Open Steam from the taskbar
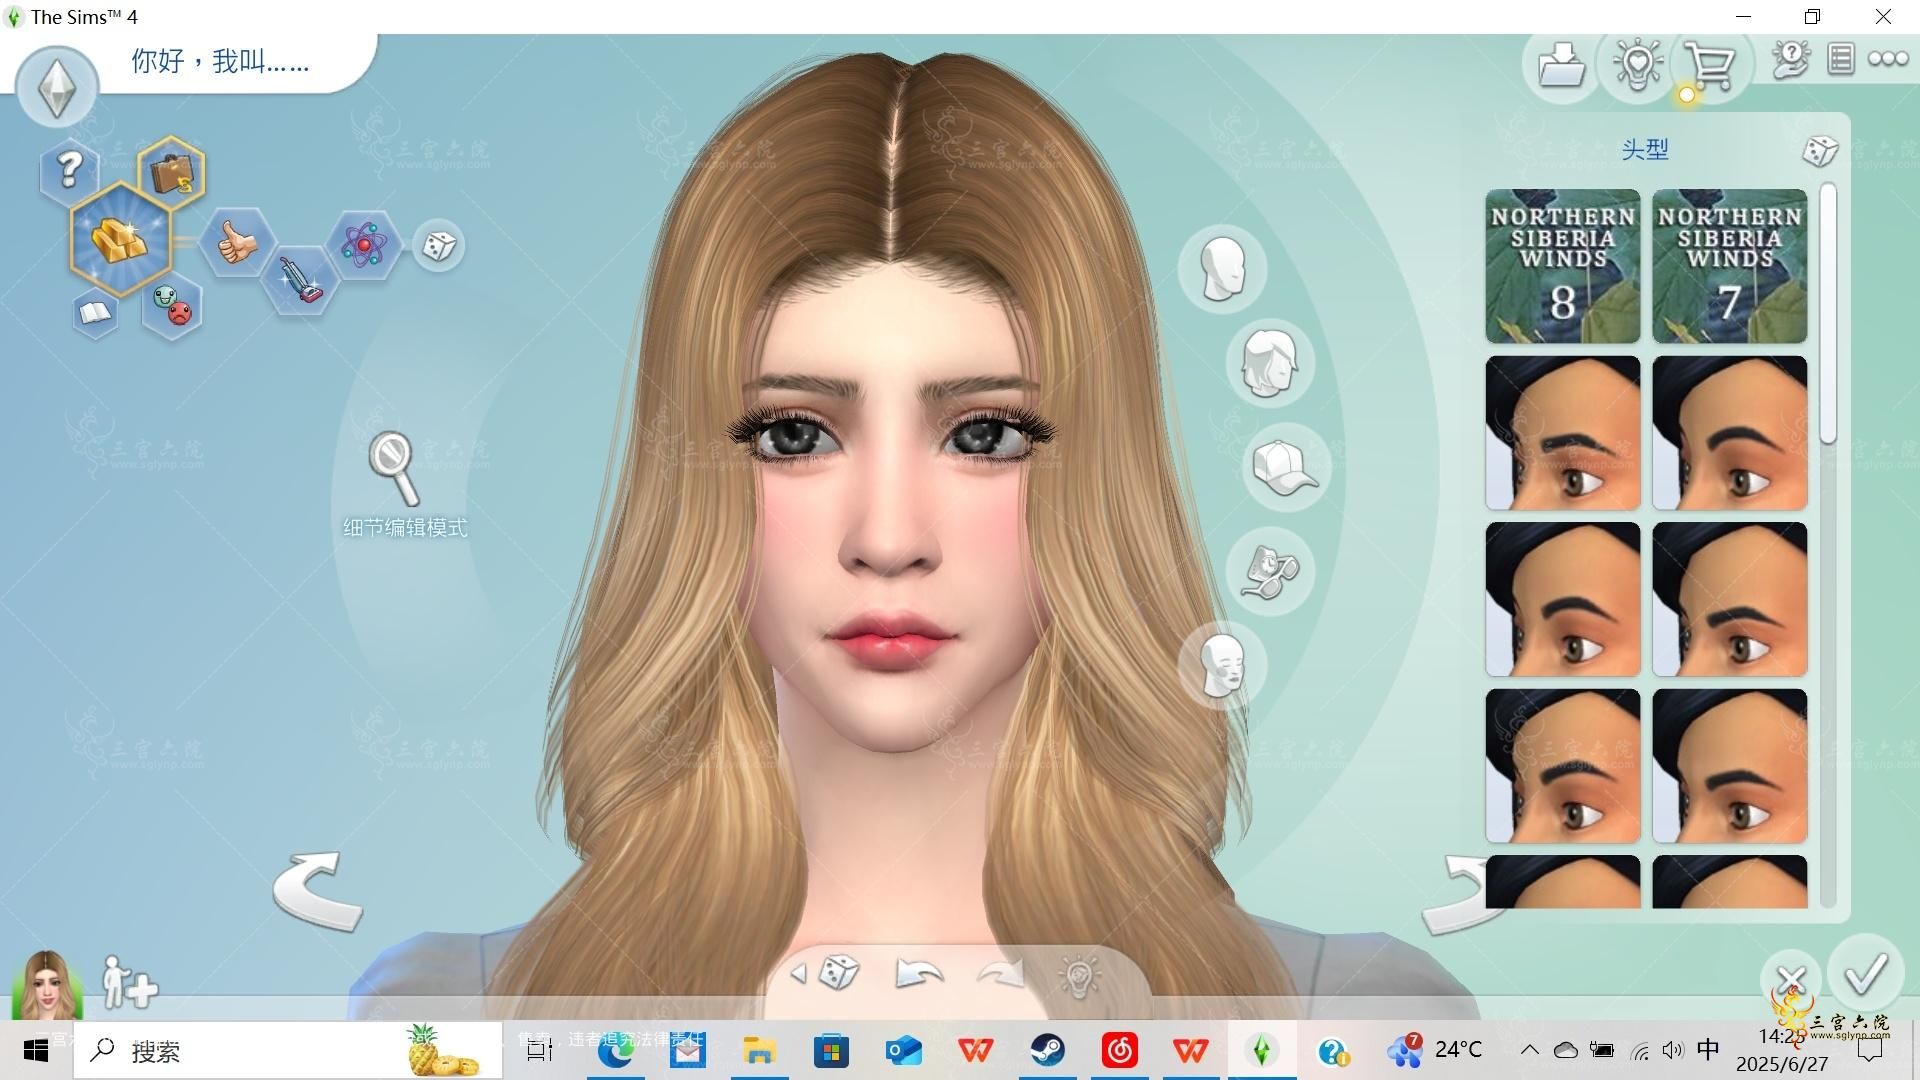1920x1080 pixels. [x=1047, y=1051]
